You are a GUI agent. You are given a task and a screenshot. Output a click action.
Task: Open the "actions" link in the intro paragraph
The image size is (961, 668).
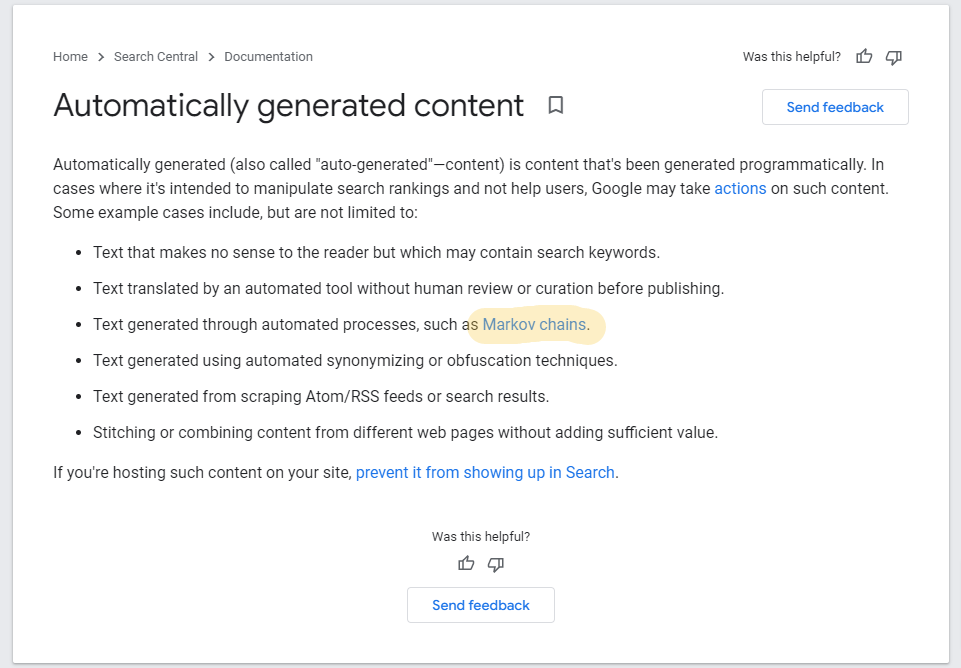coord(740,188)
